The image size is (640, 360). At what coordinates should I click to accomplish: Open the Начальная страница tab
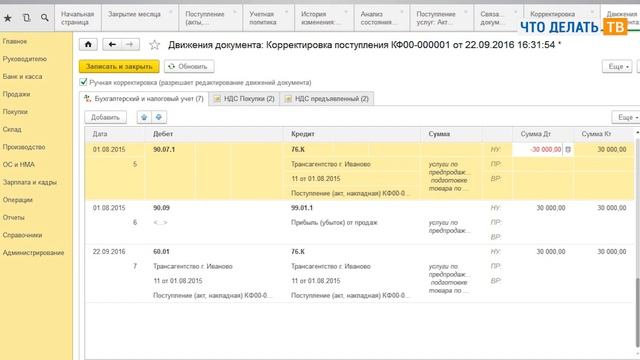point(78,18)
